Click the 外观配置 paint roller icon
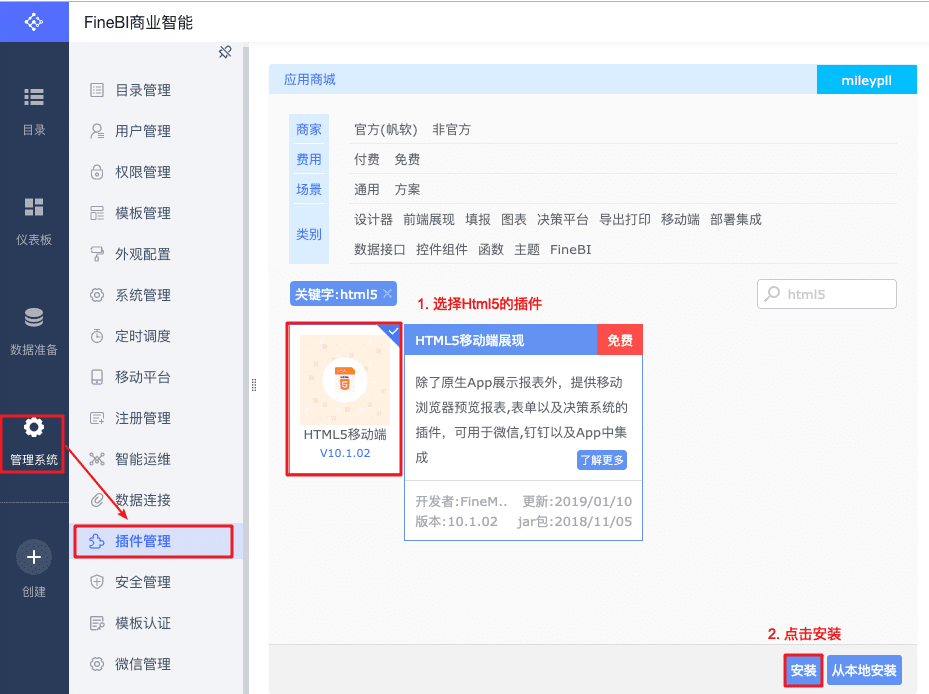The image size is (929, 694). (x=97, y=254)
